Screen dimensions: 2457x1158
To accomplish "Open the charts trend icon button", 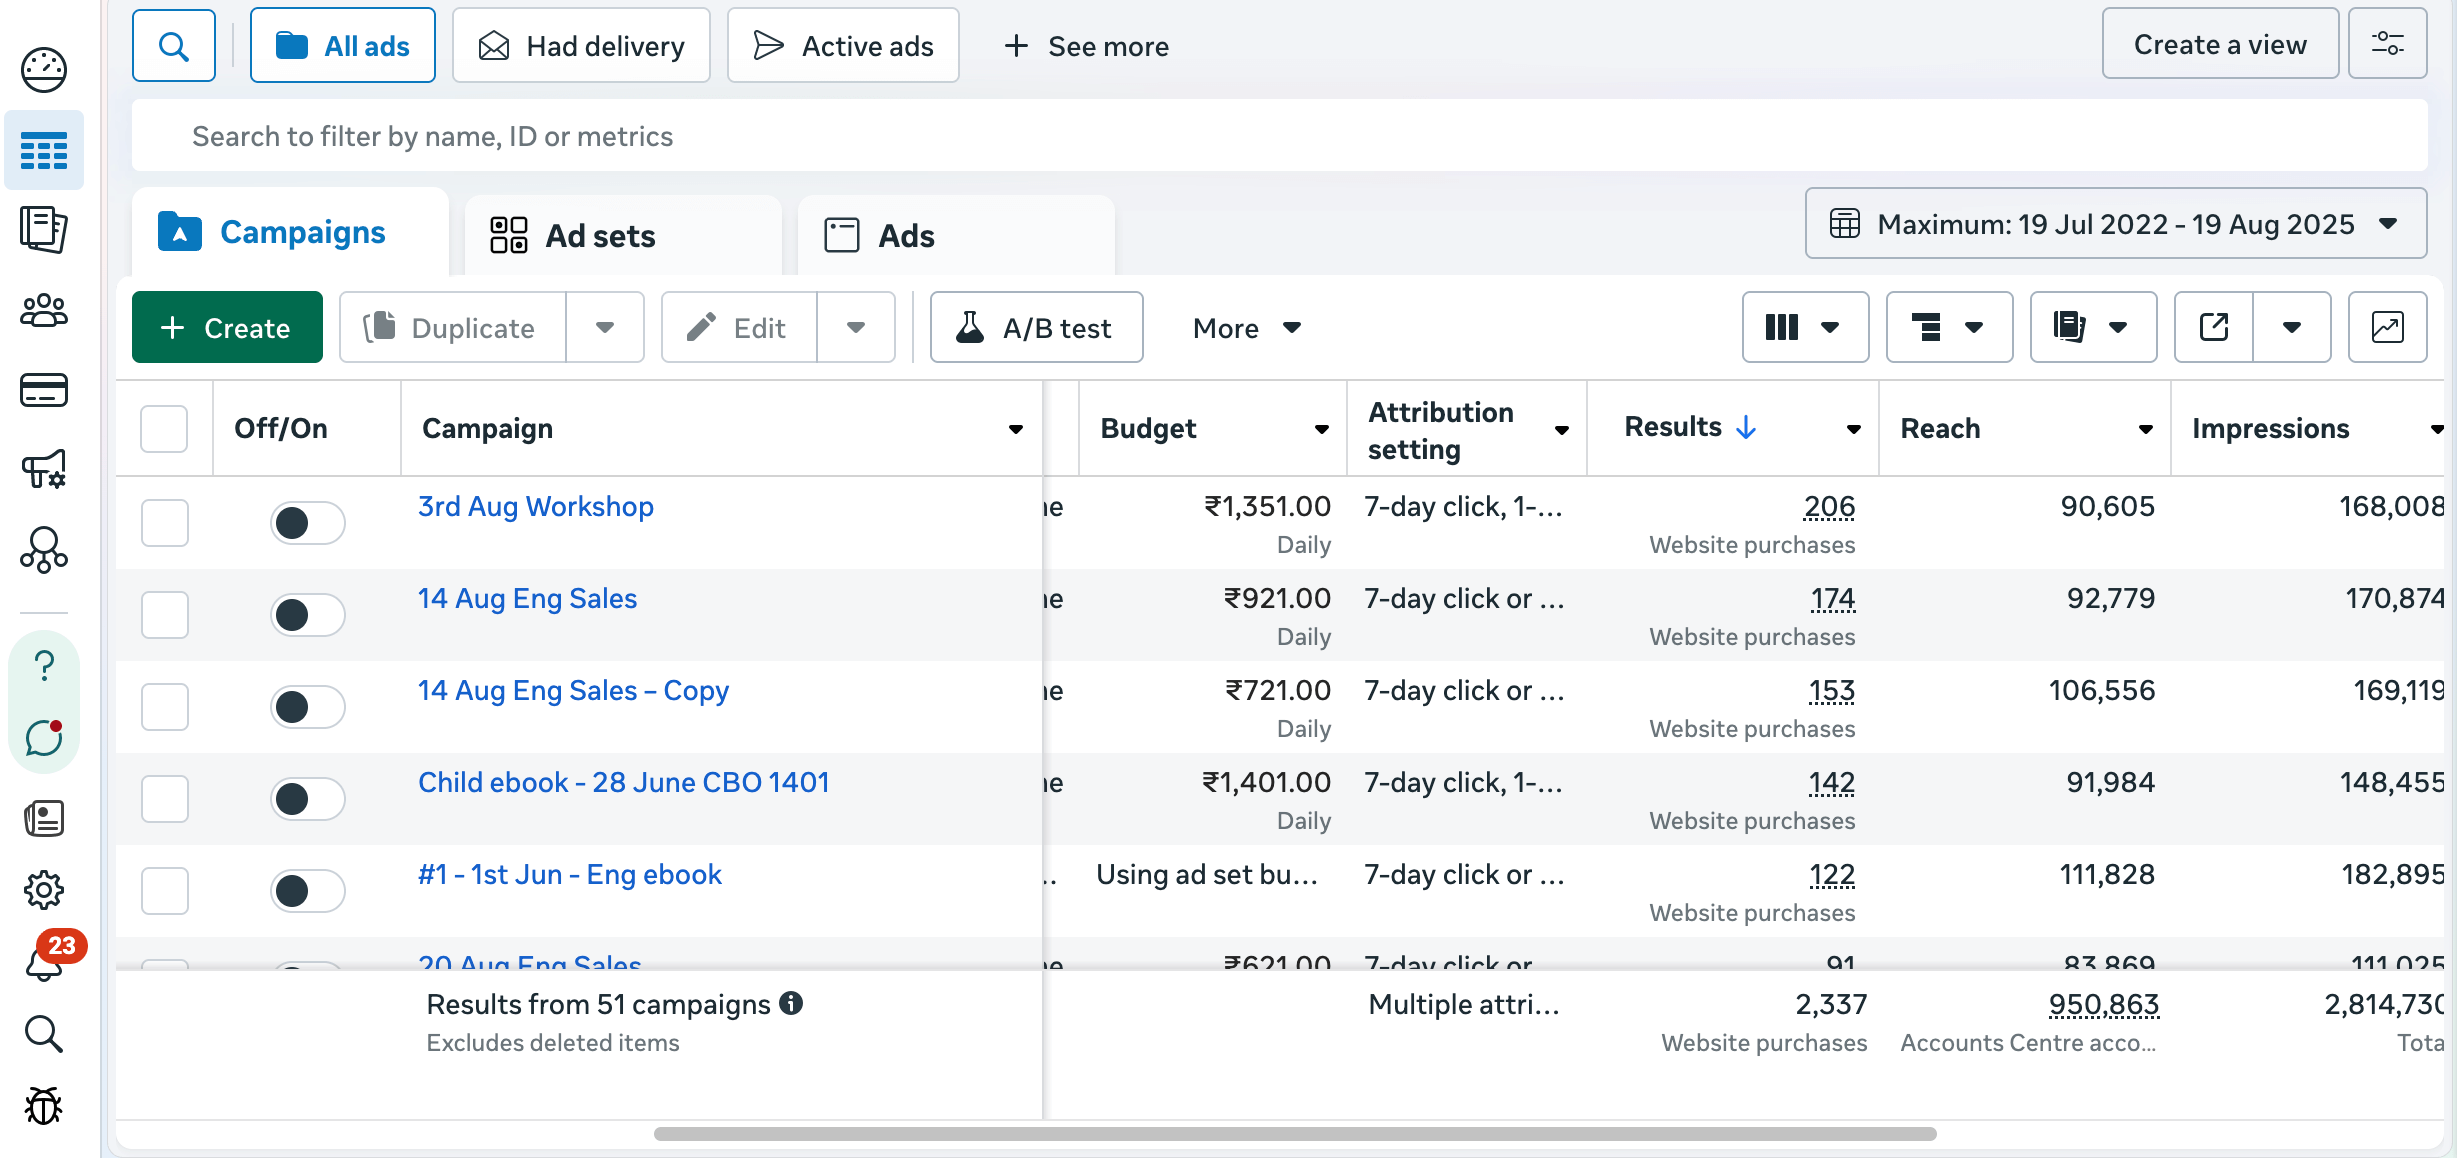I will click(2388, 327).
